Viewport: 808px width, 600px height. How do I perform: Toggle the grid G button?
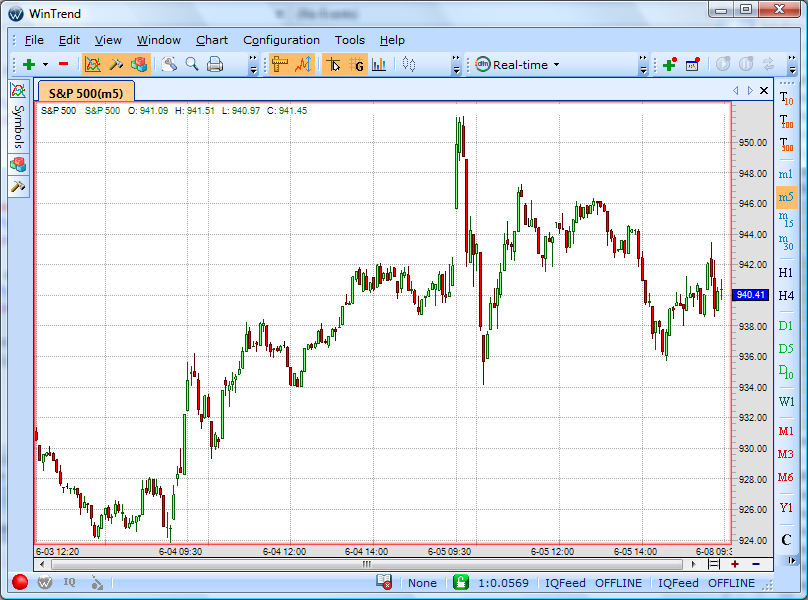click(x=356, y=64)
